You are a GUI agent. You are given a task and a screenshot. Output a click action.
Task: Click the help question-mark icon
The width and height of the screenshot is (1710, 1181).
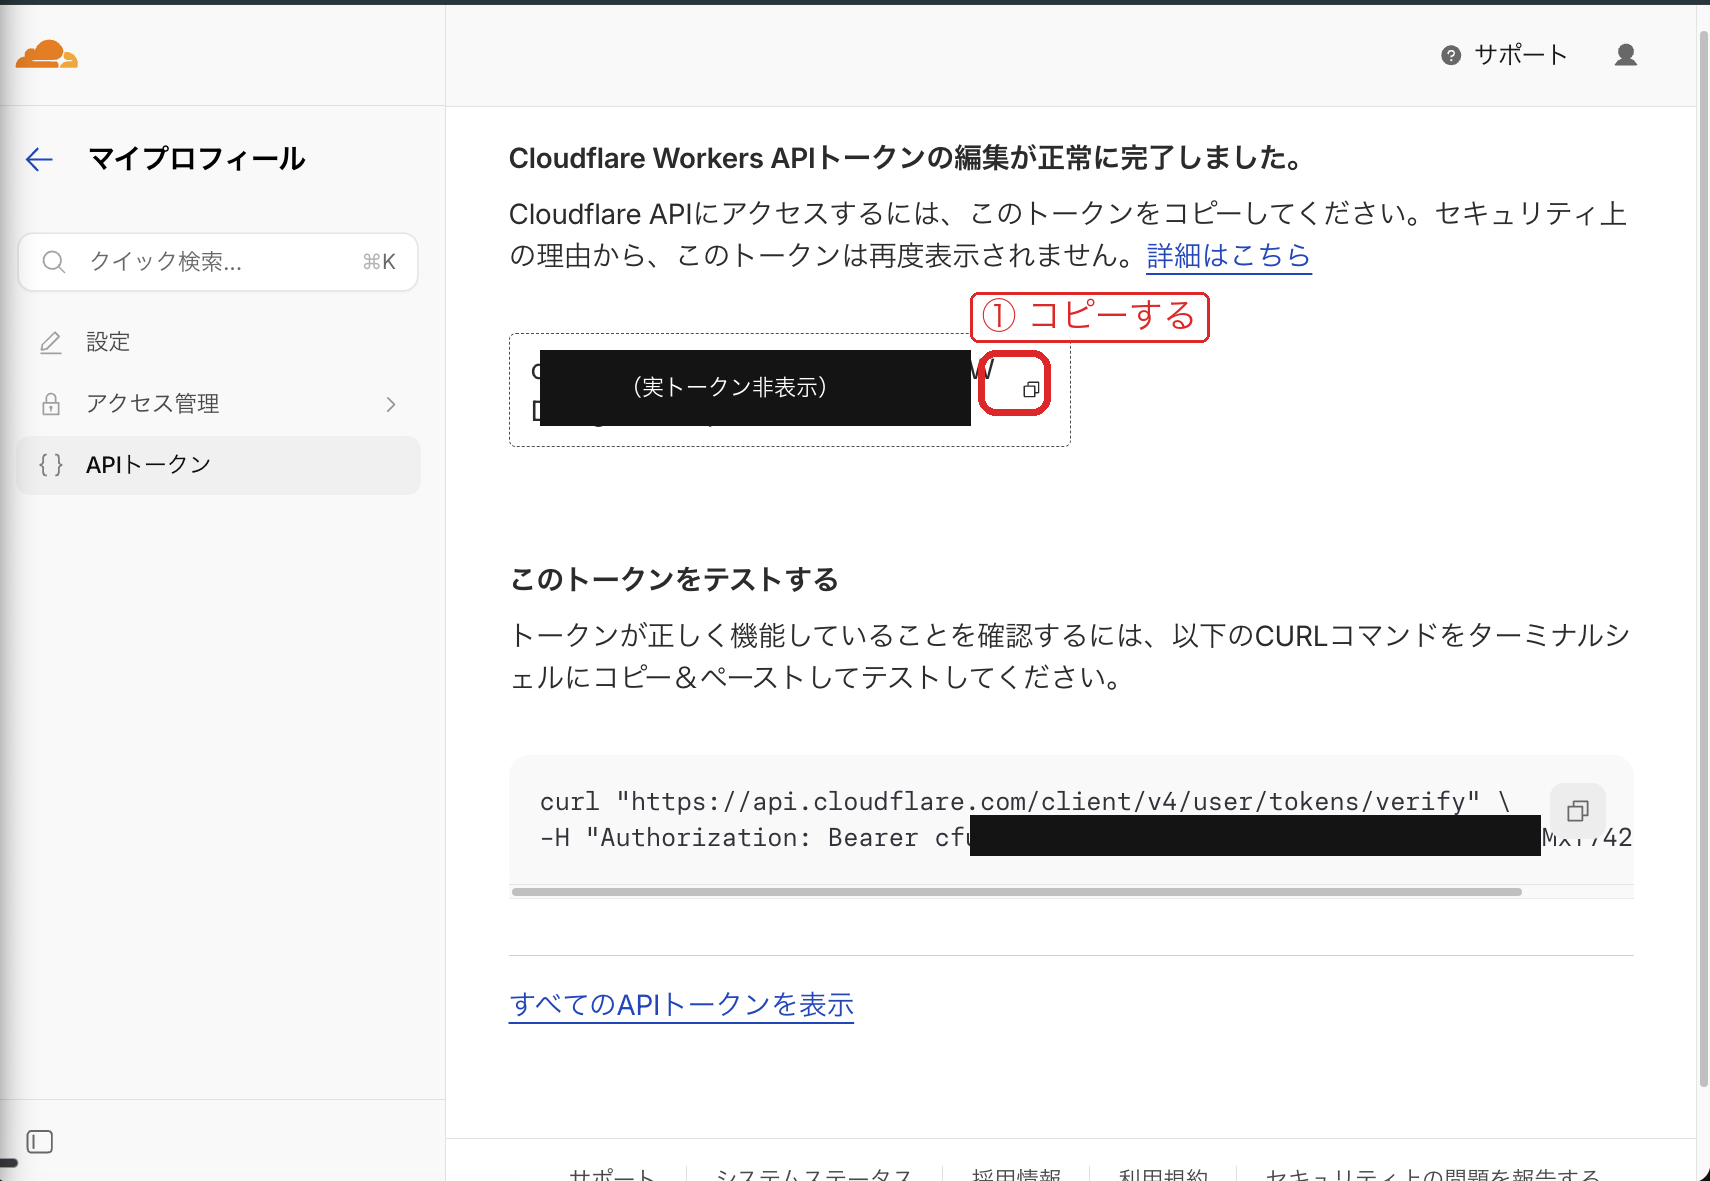pos(1451,56)
